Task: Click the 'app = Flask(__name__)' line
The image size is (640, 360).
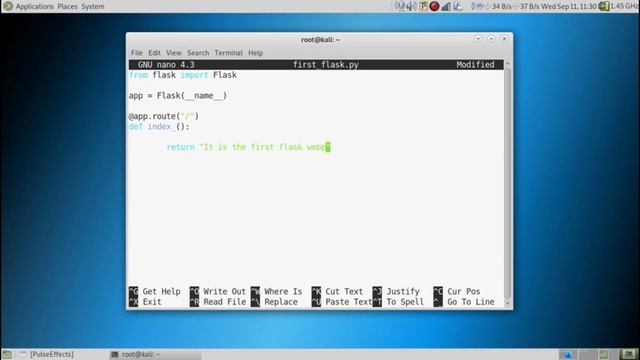Action: tap(178, 96)
